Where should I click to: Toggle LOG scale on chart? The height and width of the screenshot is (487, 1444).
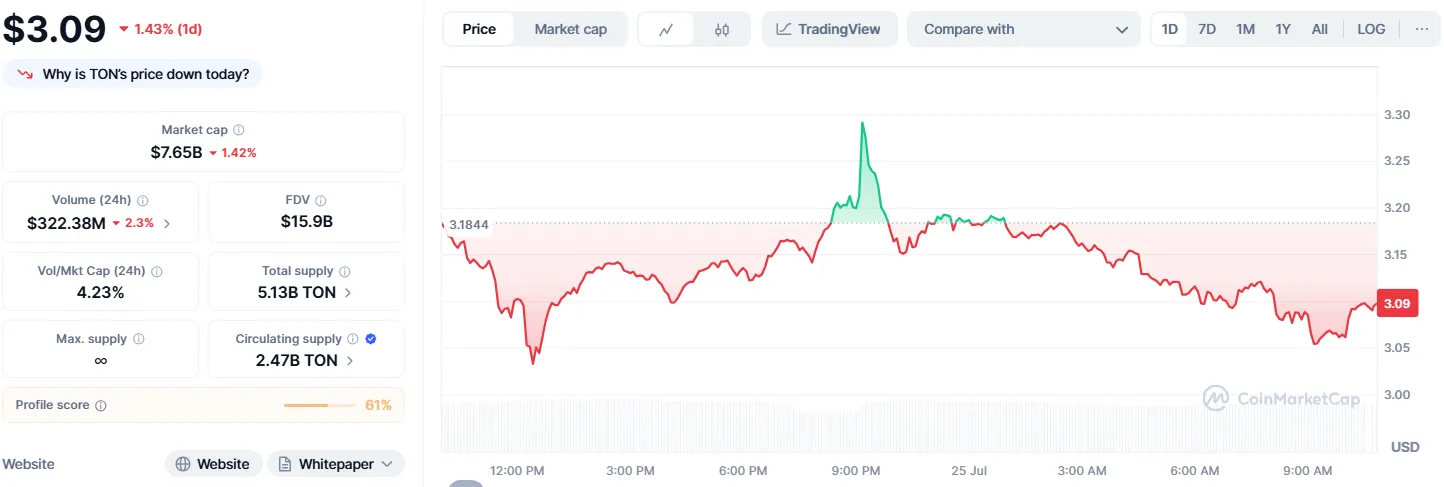pos(1371,29)
